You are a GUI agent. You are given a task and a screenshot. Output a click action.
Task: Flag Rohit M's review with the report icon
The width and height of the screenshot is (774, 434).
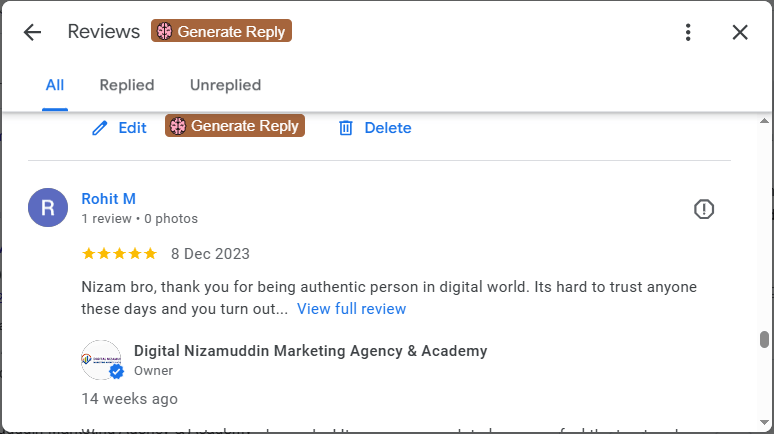pyautogui.click(x=704, y=209)
